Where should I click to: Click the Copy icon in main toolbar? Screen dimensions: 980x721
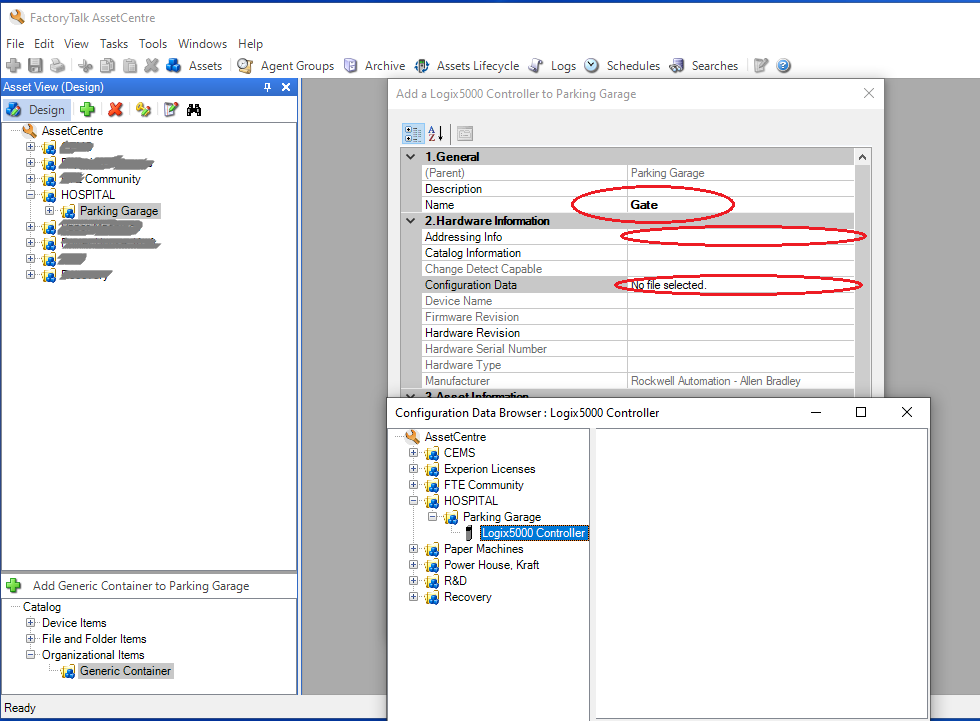coord(108,65)
